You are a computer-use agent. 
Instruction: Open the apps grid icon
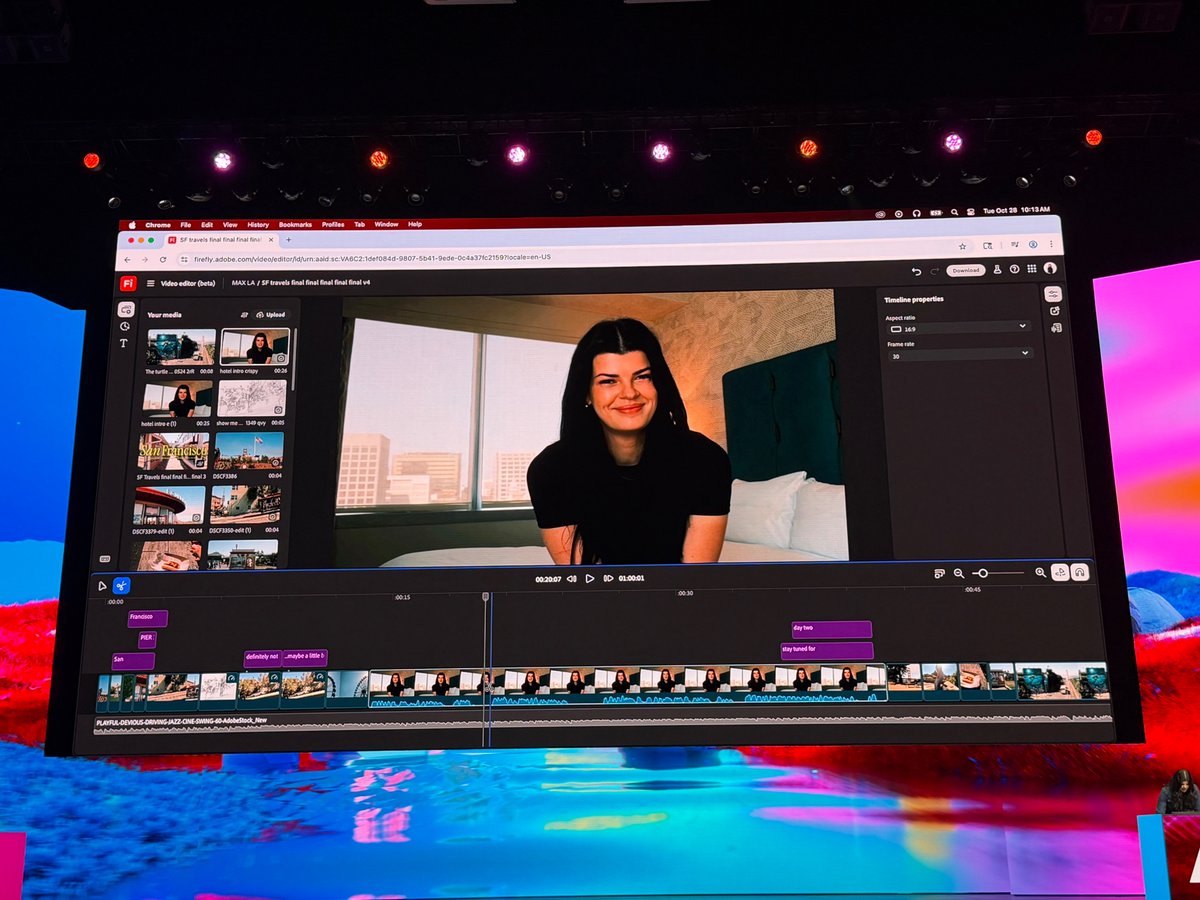pos(1031,268)
